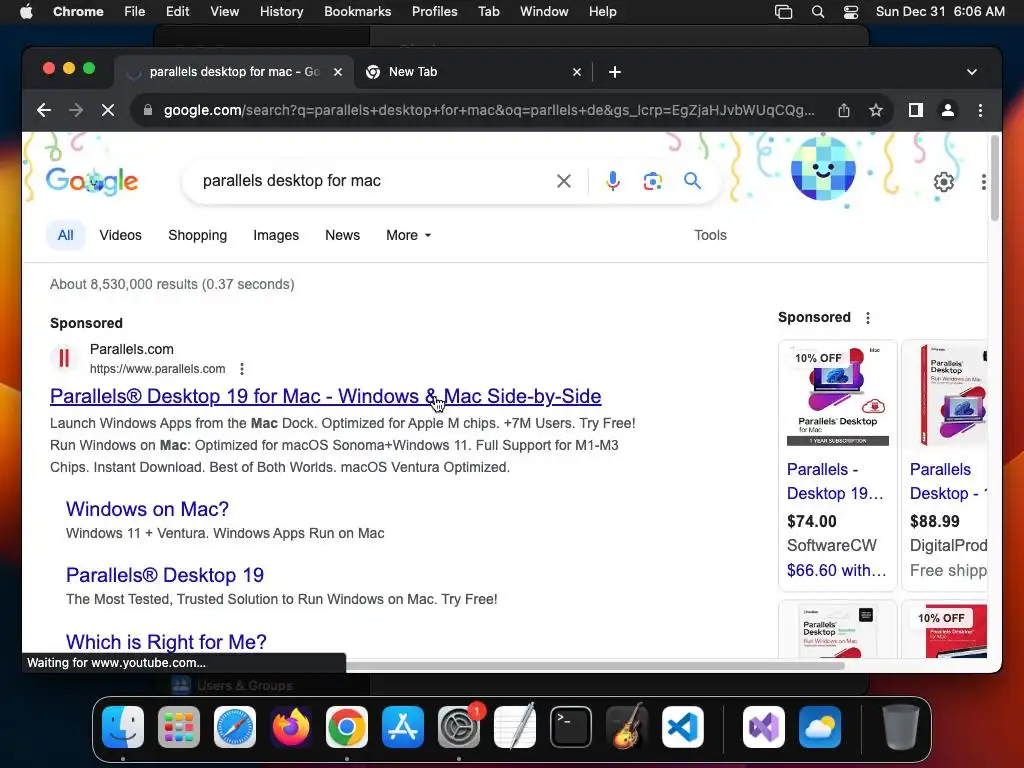Open the $88.99 DigitalProd product listing
Screen dimensions: 1024x768
[944, 465]
